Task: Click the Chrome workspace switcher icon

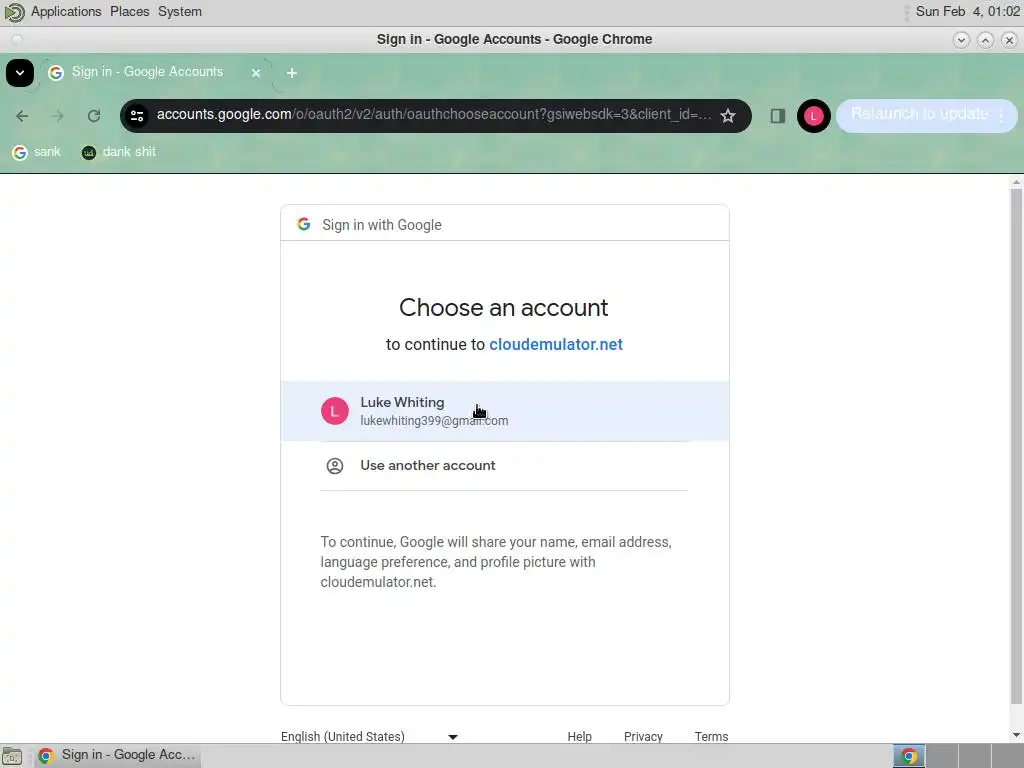Action: (908, 756)
